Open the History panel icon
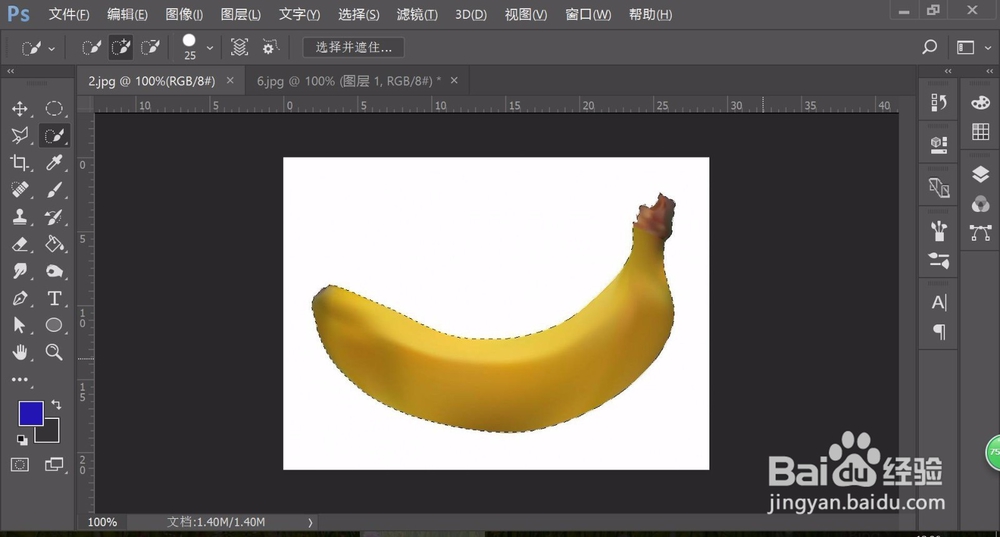 (938, 103)
